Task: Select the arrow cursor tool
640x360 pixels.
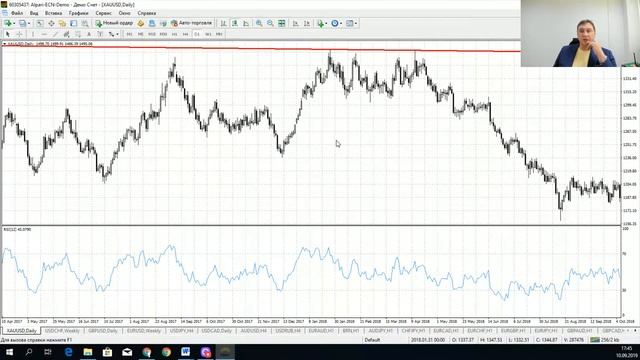Action: pyautogui.click(x=7, y=34)
